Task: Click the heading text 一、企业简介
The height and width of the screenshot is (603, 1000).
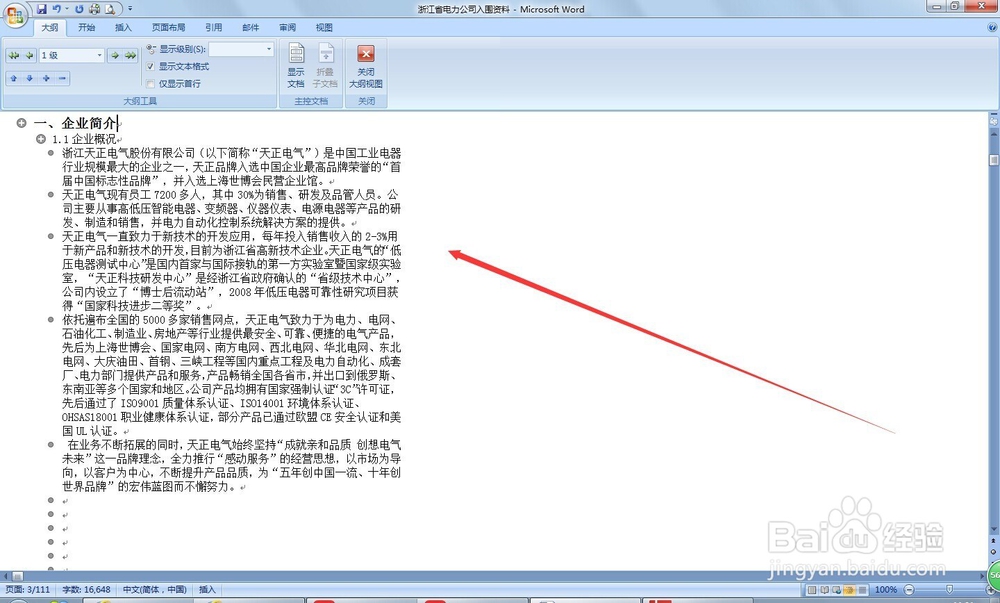Action: 75,123
